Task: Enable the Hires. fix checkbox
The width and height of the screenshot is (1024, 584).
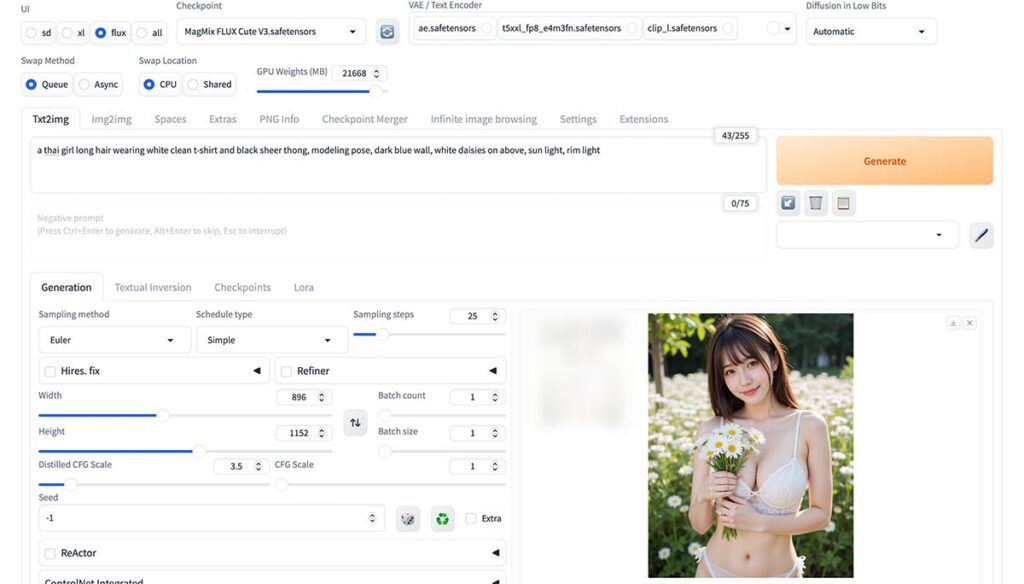Action: click(50, 371)
